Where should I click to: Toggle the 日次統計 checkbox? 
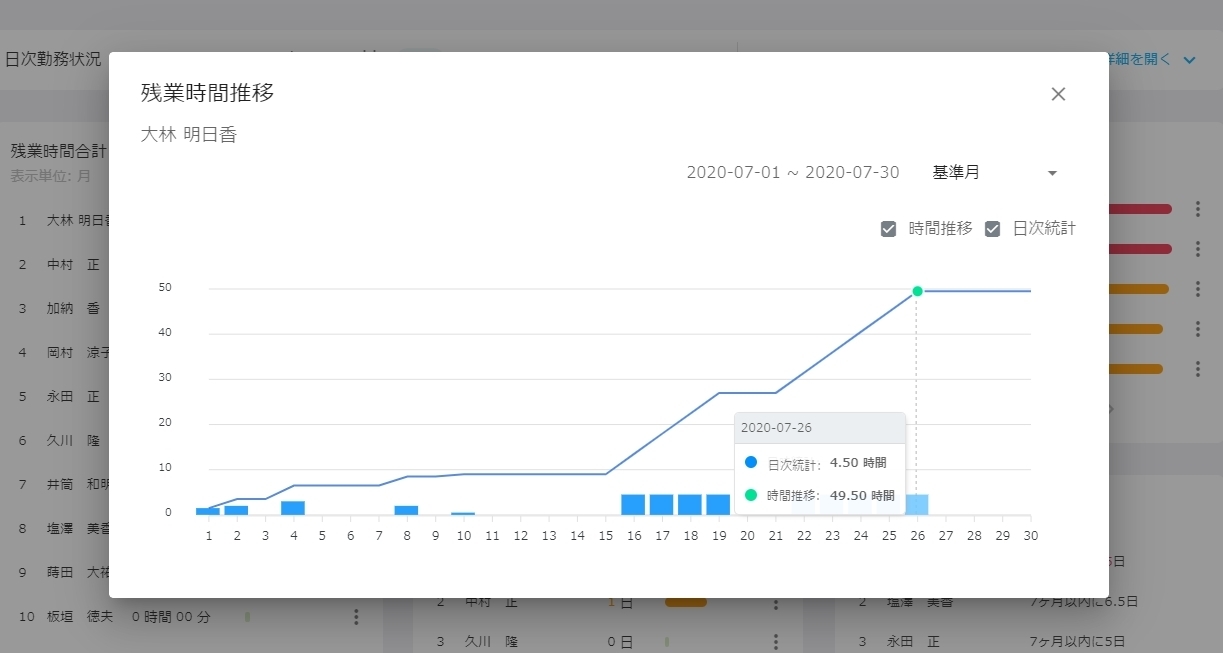tap(992, 229)
